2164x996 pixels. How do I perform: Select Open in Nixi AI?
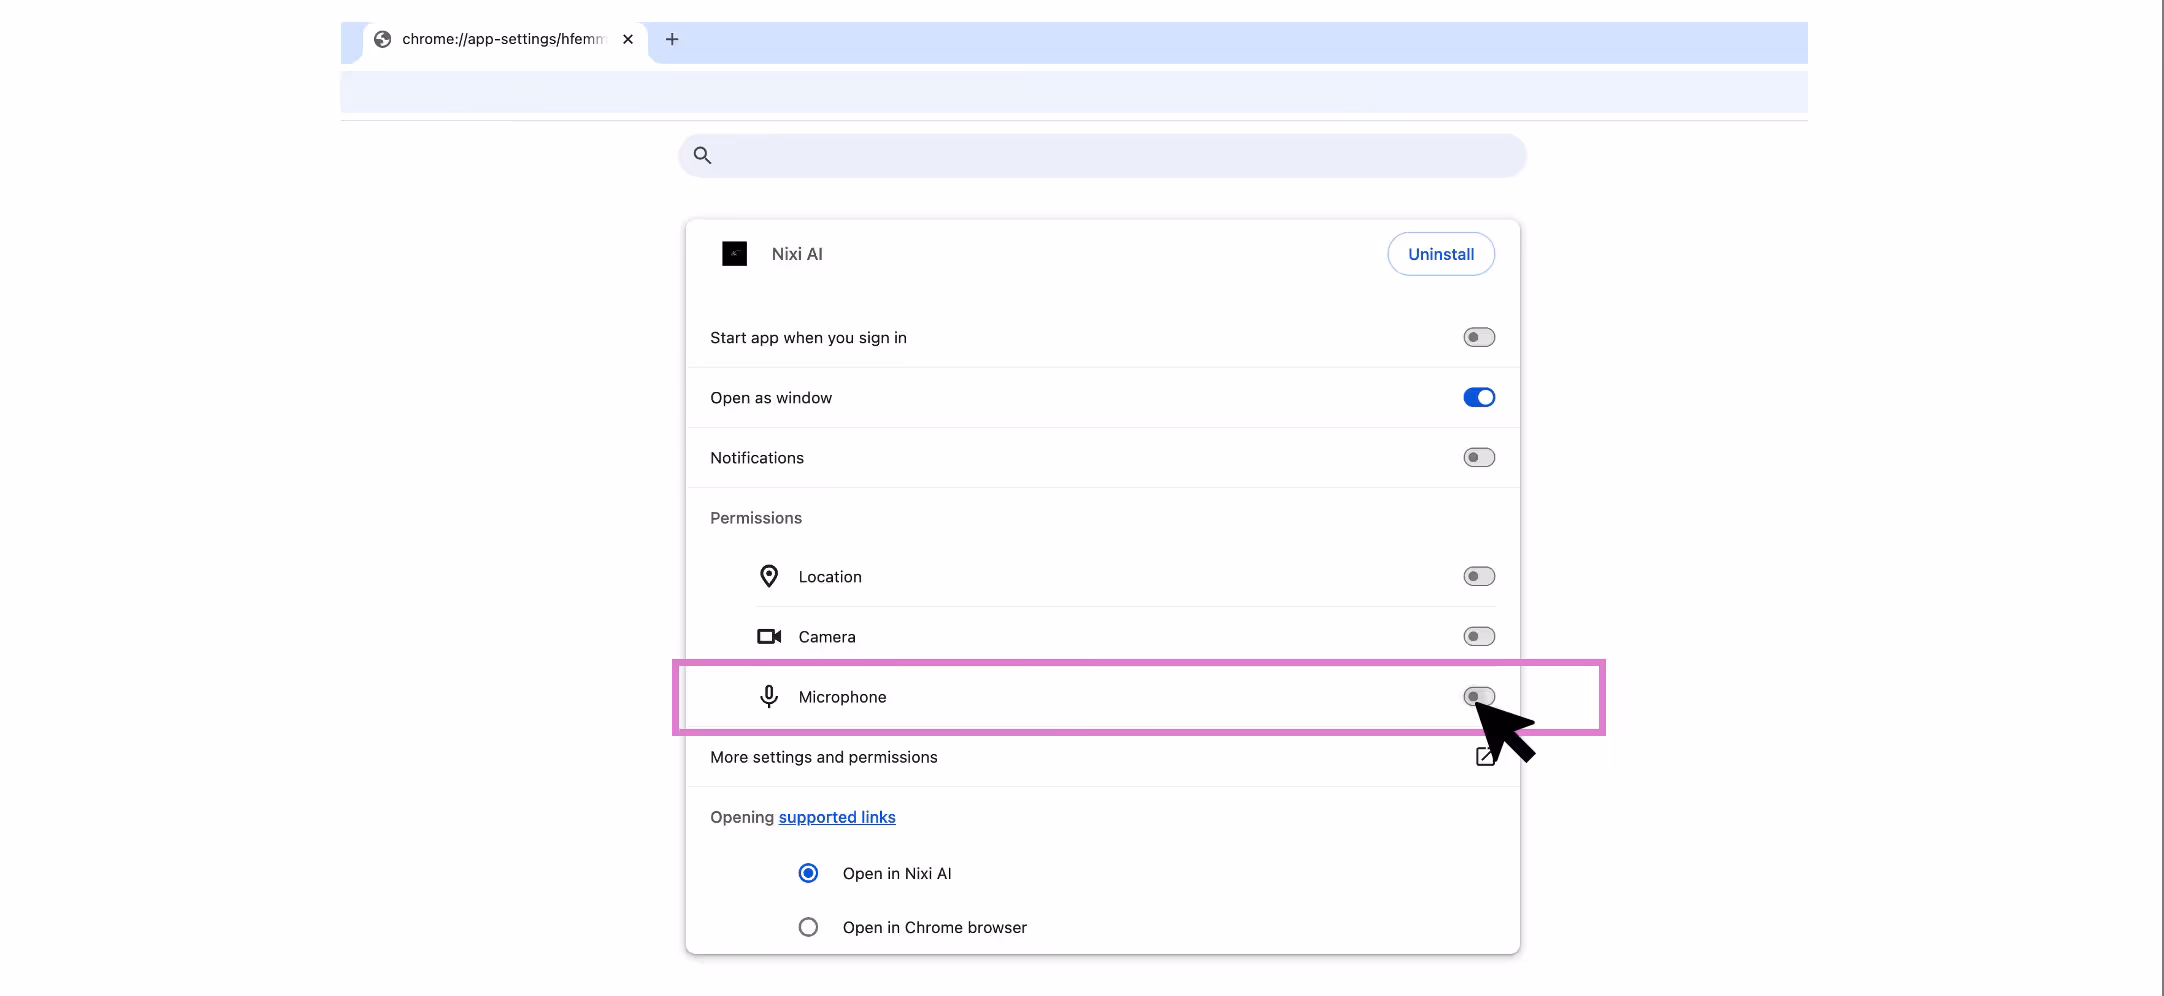point(808,872)
